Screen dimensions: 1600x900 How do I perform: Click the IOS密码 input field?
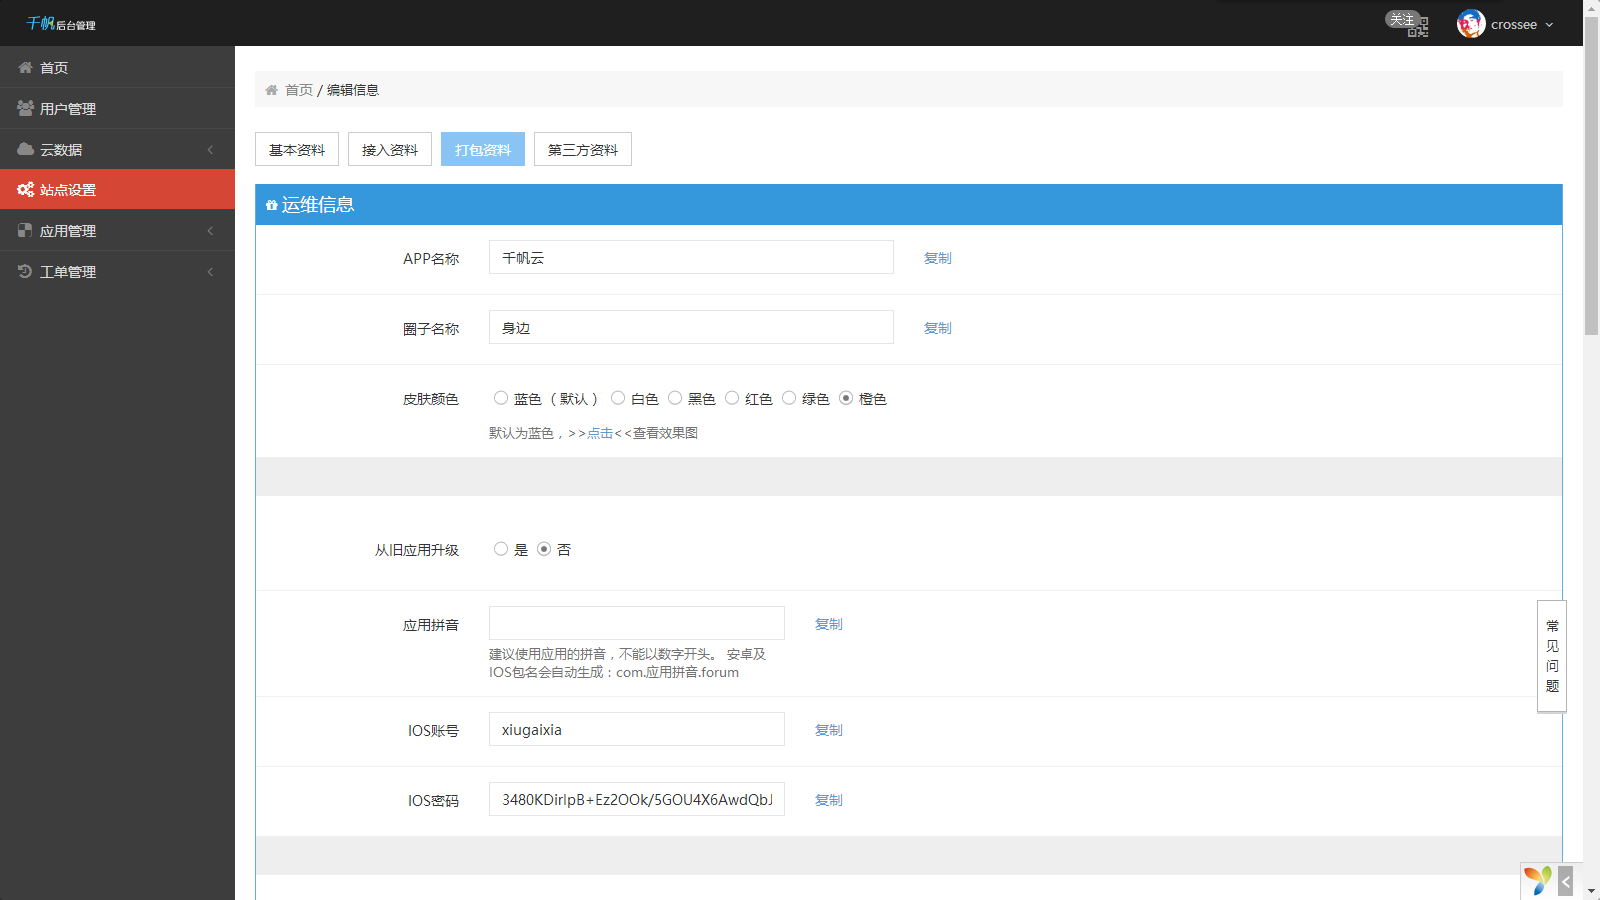click(x=637, y=799)
